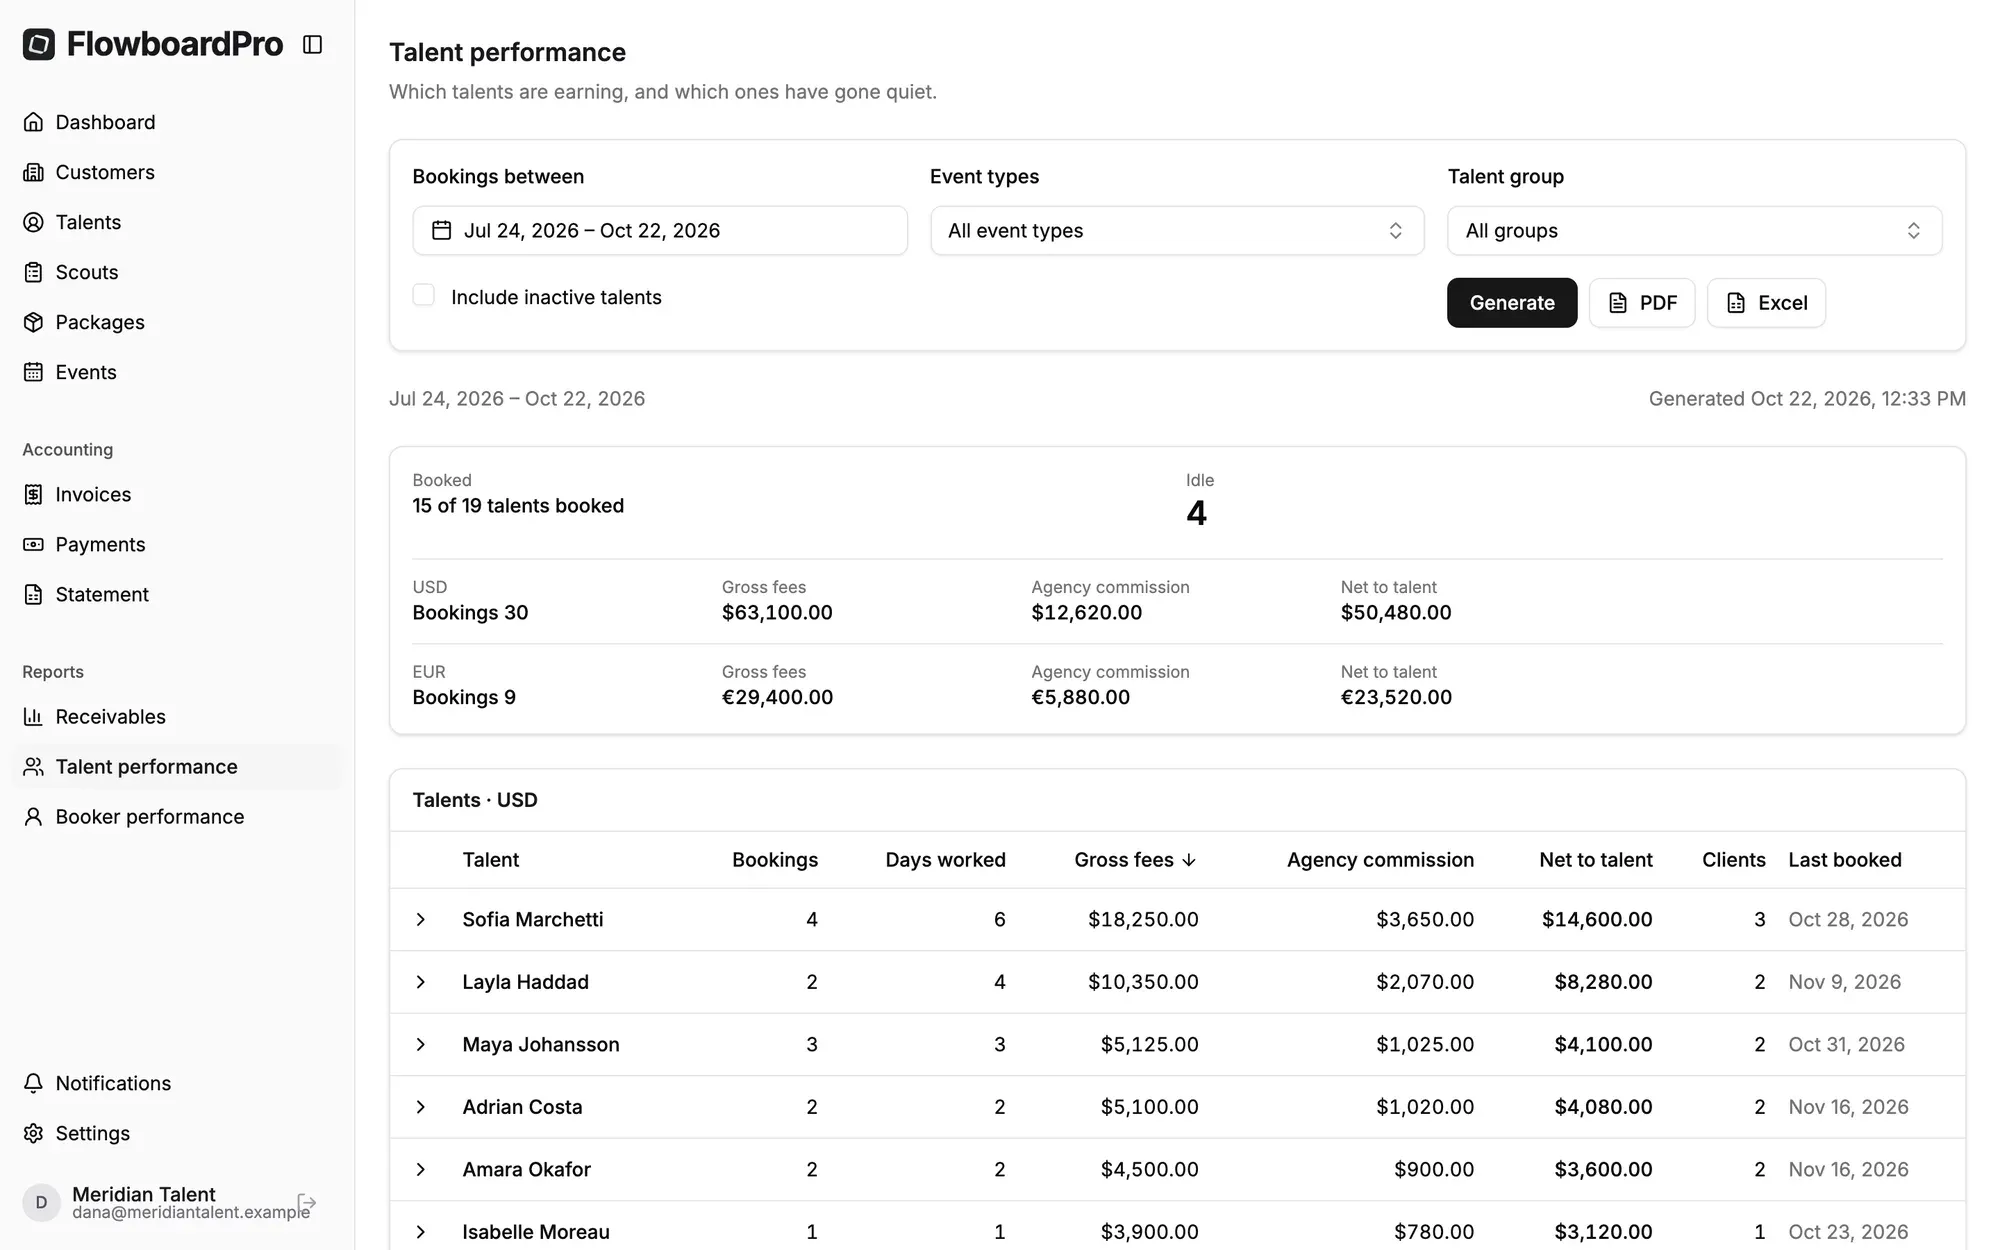Click the Events calendar icon
The height and width of the screenshot is (1250, 2000).
tap(34, 372)
